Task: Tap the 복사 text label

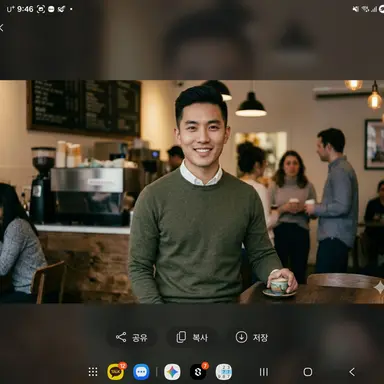Action: click(200, 338)
